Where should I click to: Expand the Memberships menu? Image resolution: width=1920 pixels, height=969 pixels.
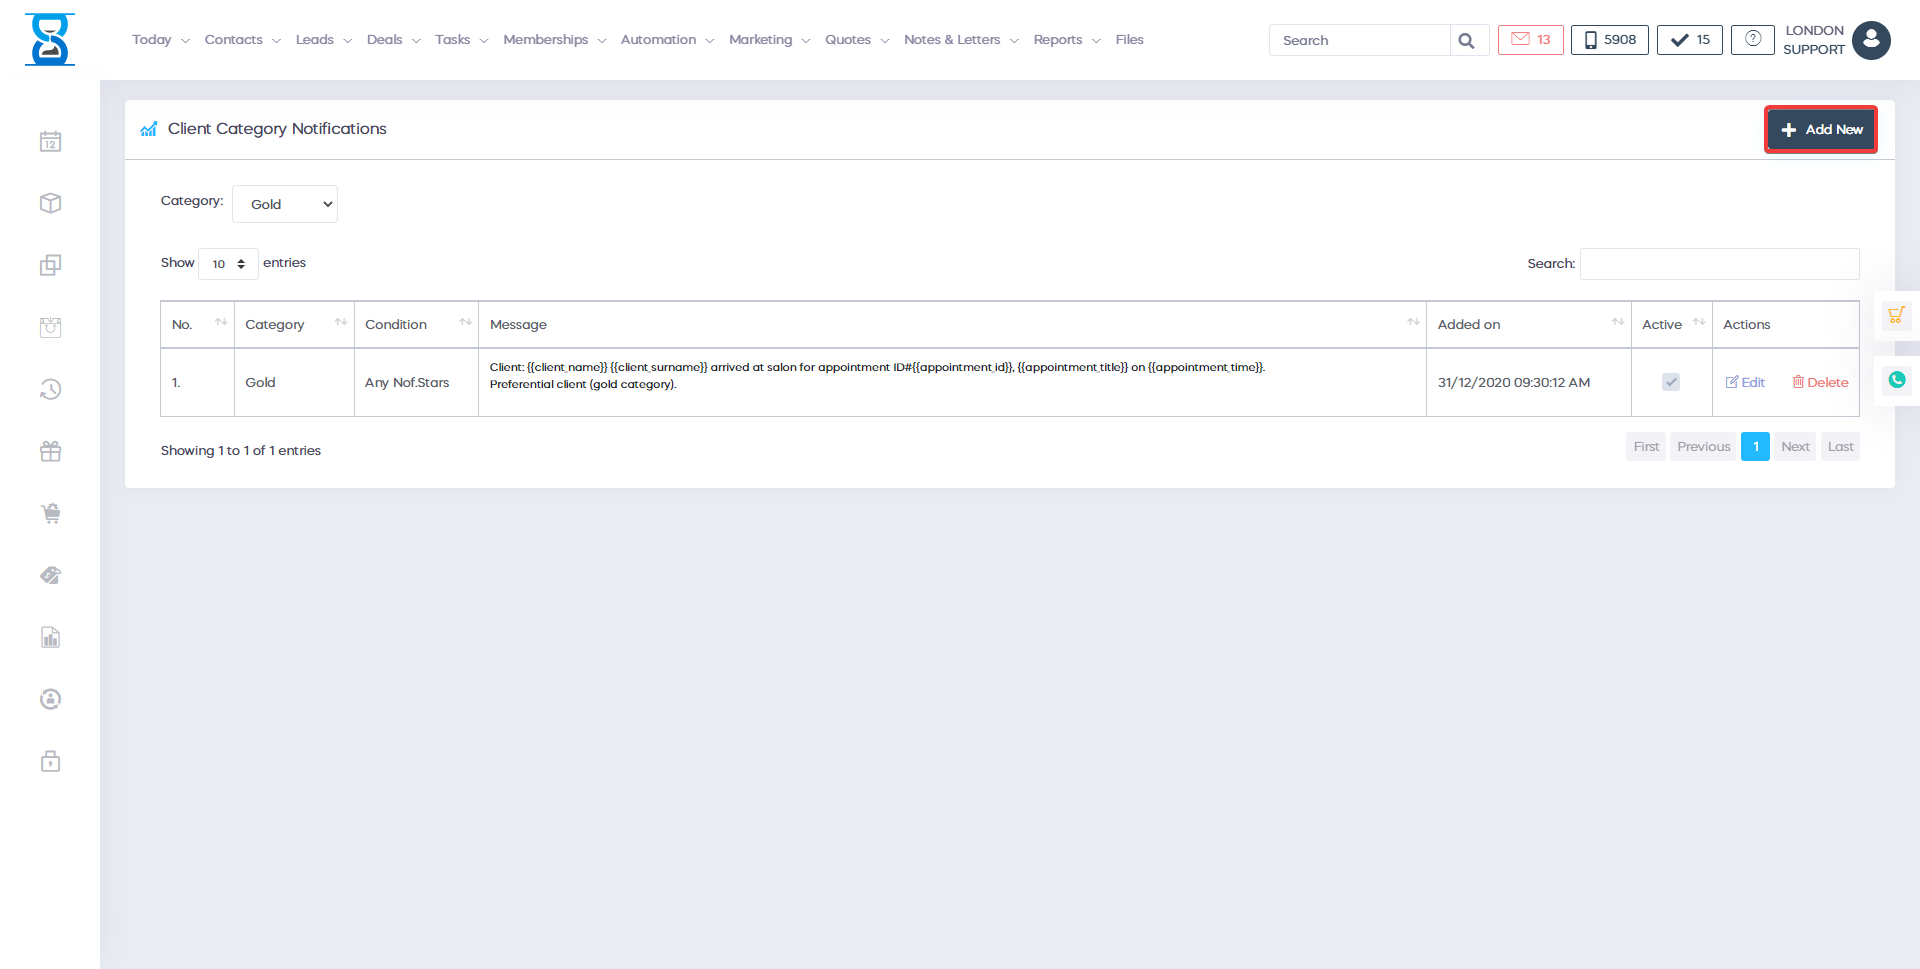(x=554, y=40)
